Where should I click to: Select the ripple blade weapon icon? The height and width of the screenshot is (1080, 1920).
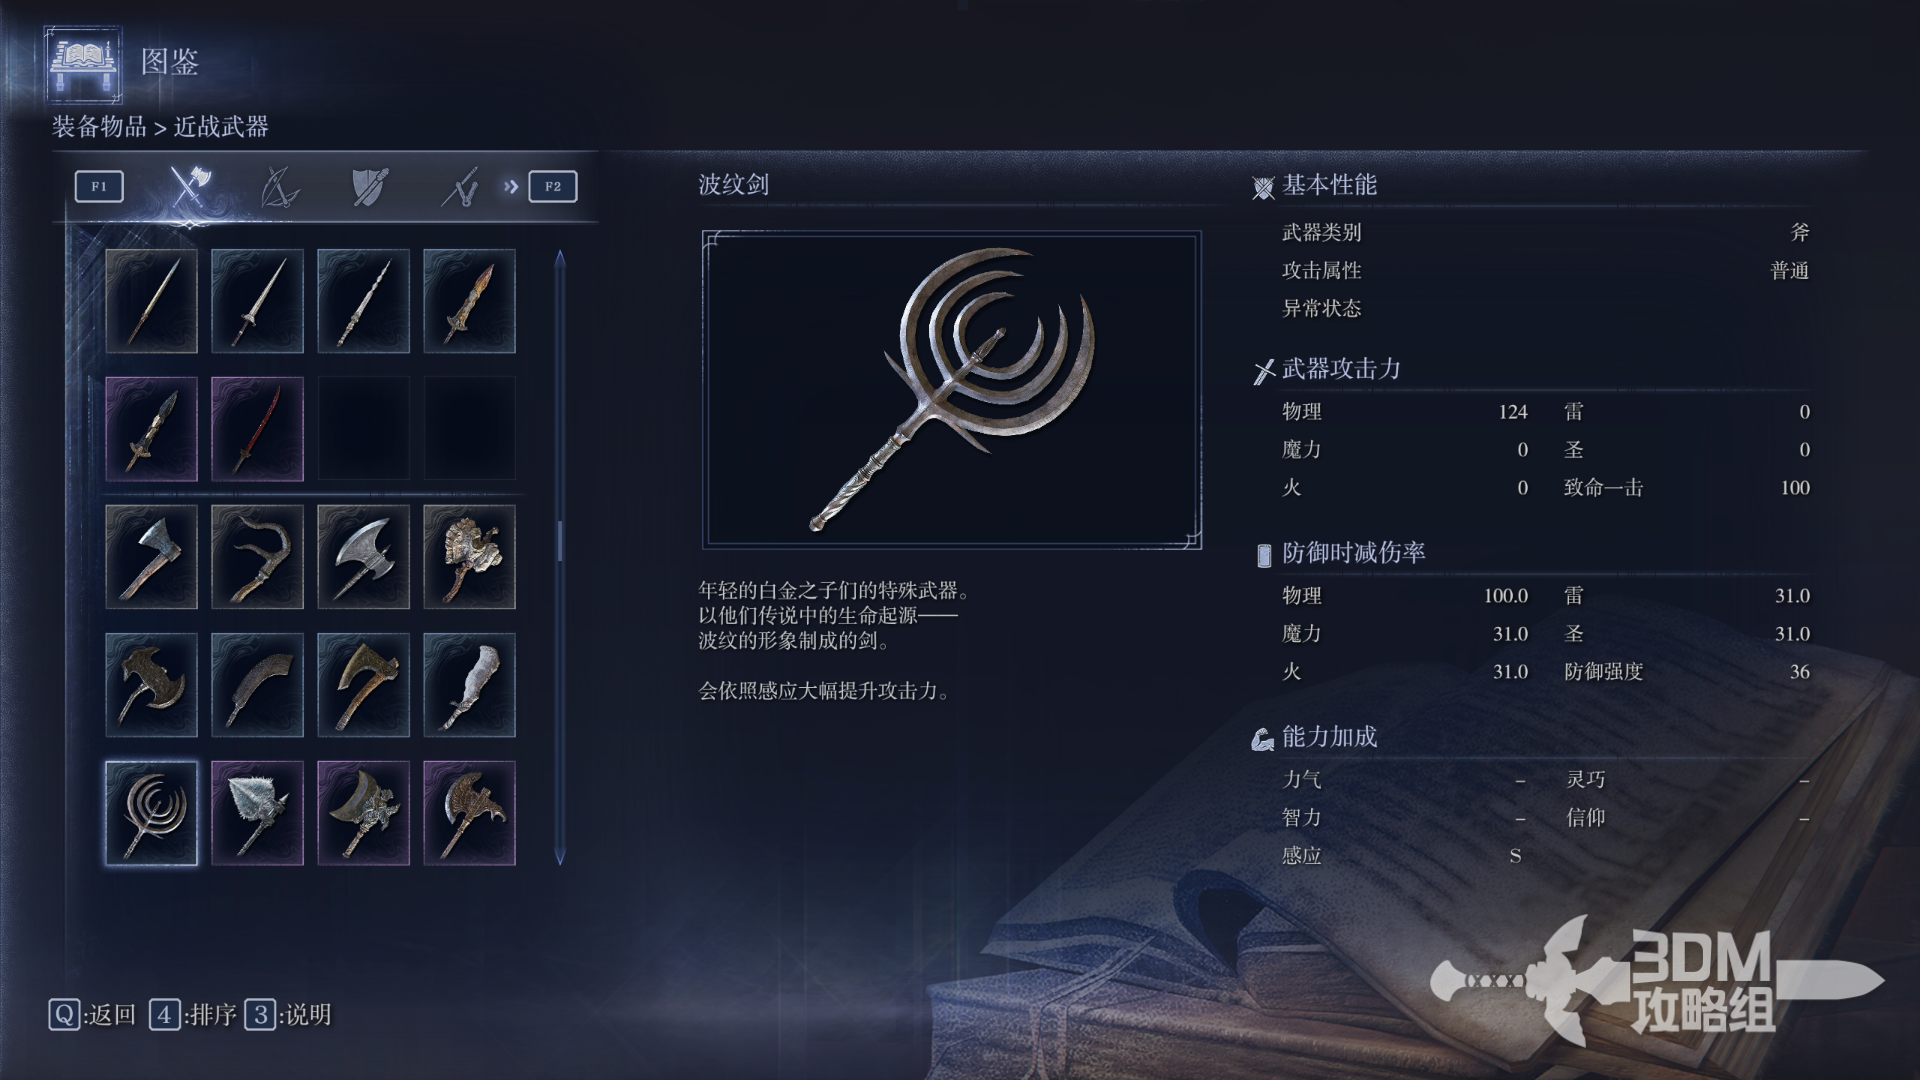coord(151,813)
